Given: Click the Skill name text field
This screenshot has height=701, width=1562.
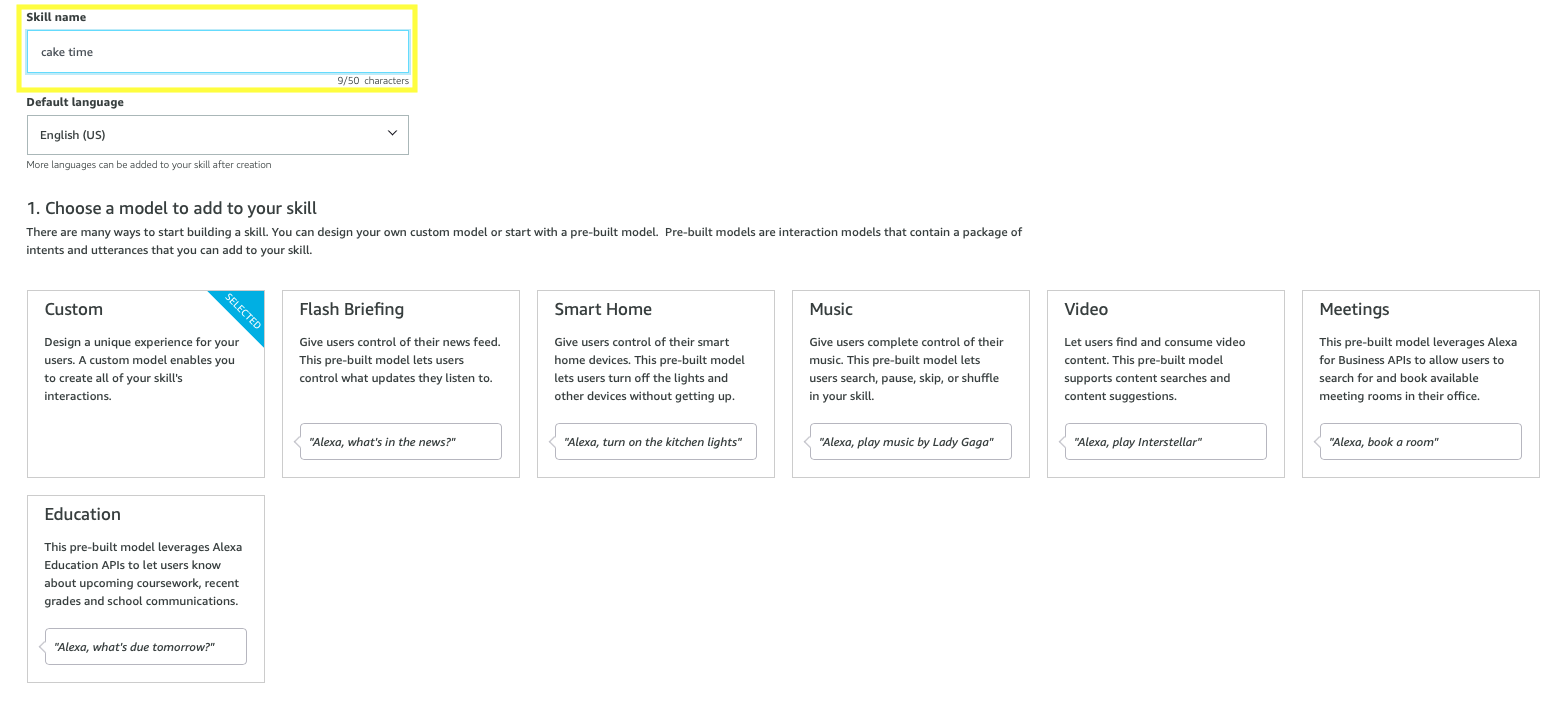Looking at the screenshot, I should pyautogui.click(x=217, y=52).
